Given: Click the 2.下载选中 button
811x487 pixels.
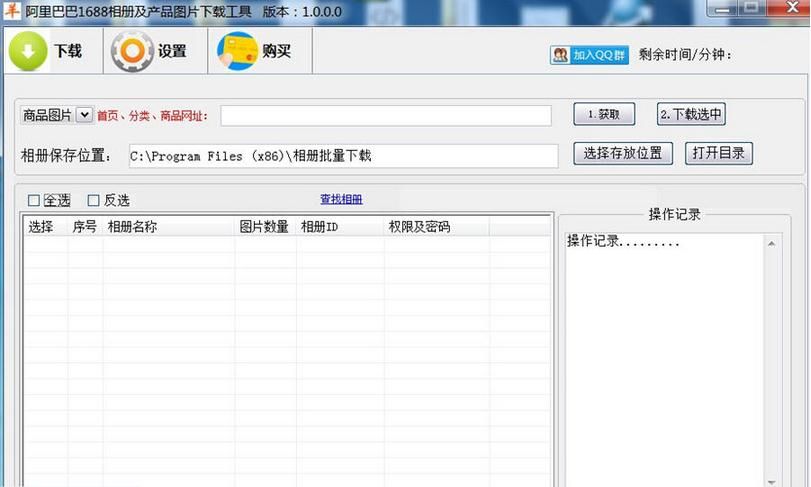Looking at the screenshot, I should pyautogui.click(x=691, y=114).
